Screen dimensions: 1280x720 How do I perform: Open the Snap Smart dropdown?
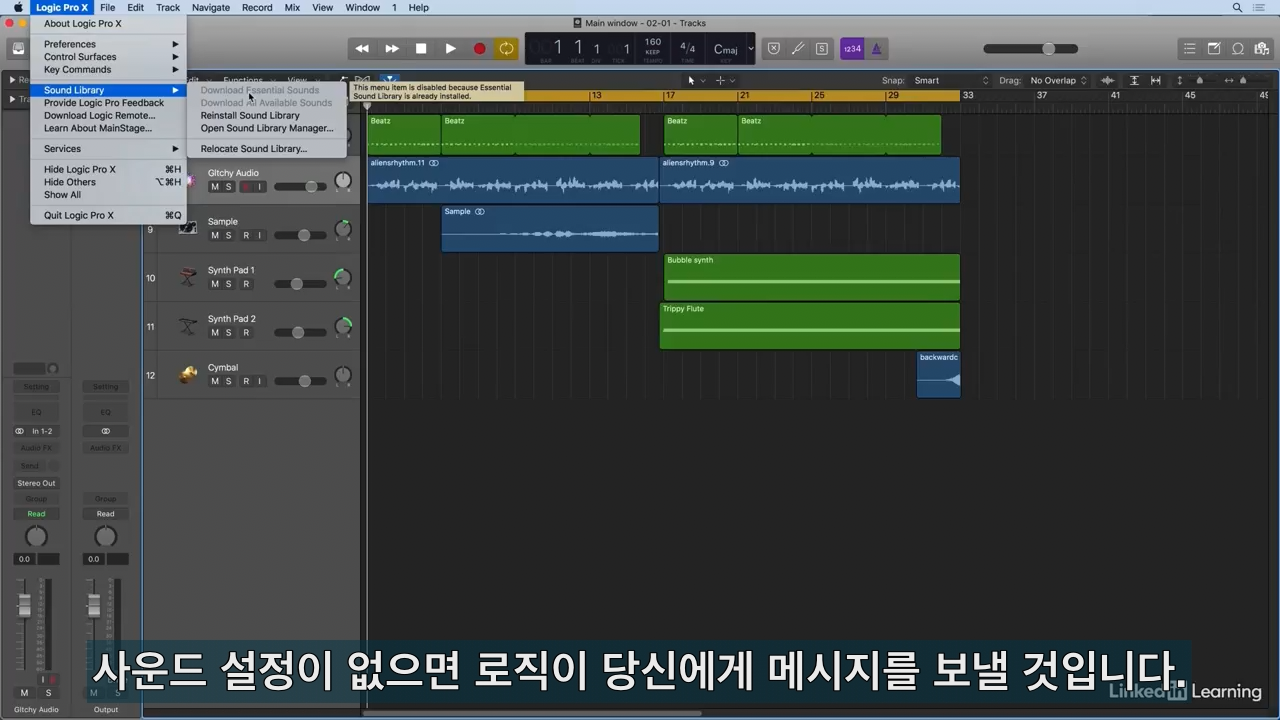point(950,80)
